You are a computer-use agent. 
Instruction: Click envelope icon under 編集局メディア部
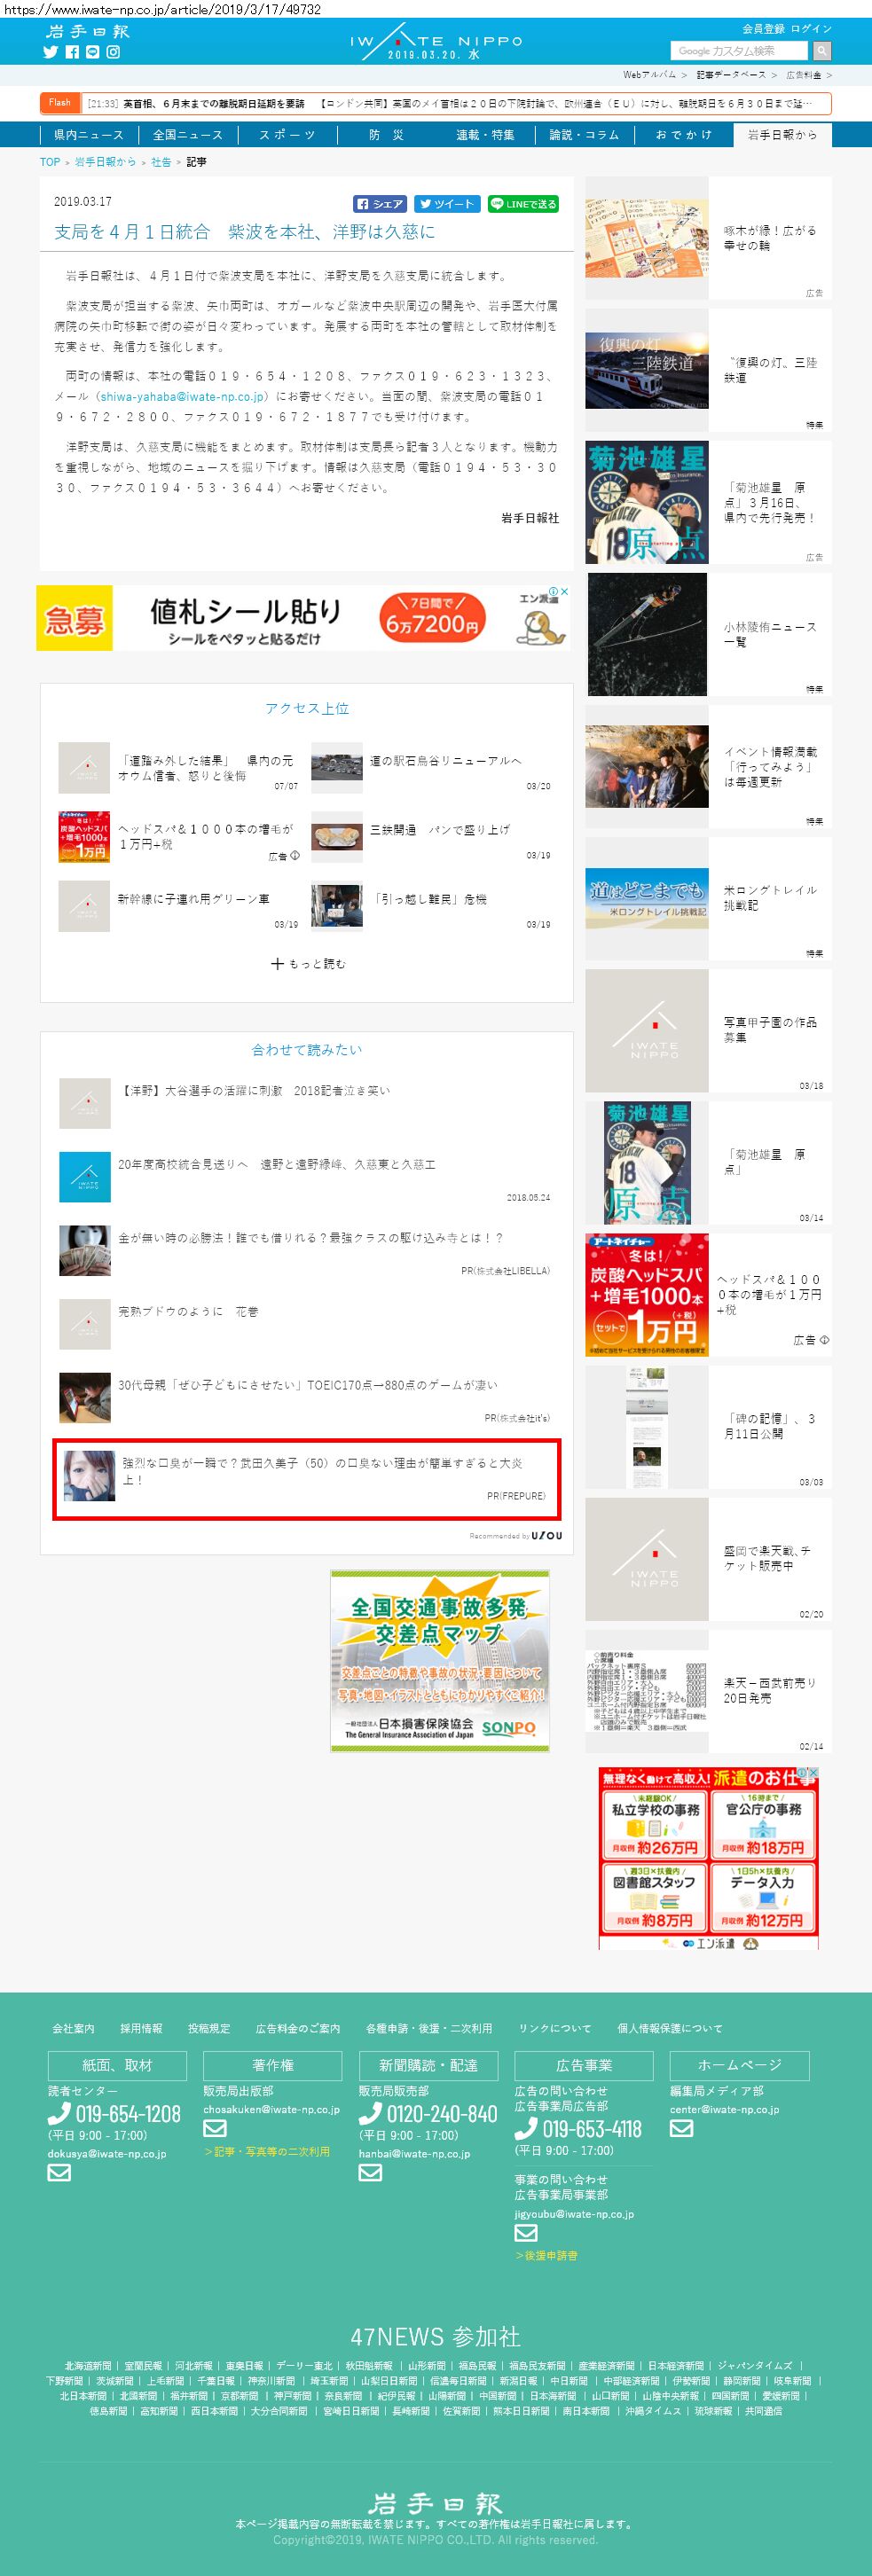pos(681,2128)
